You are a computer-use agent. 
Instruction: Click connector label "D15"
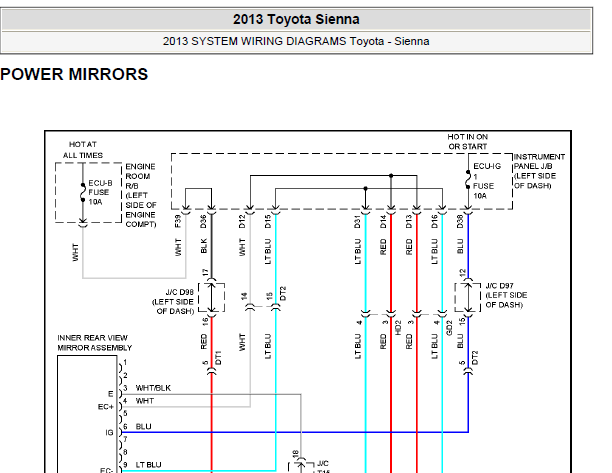click(x=268, y=221)
